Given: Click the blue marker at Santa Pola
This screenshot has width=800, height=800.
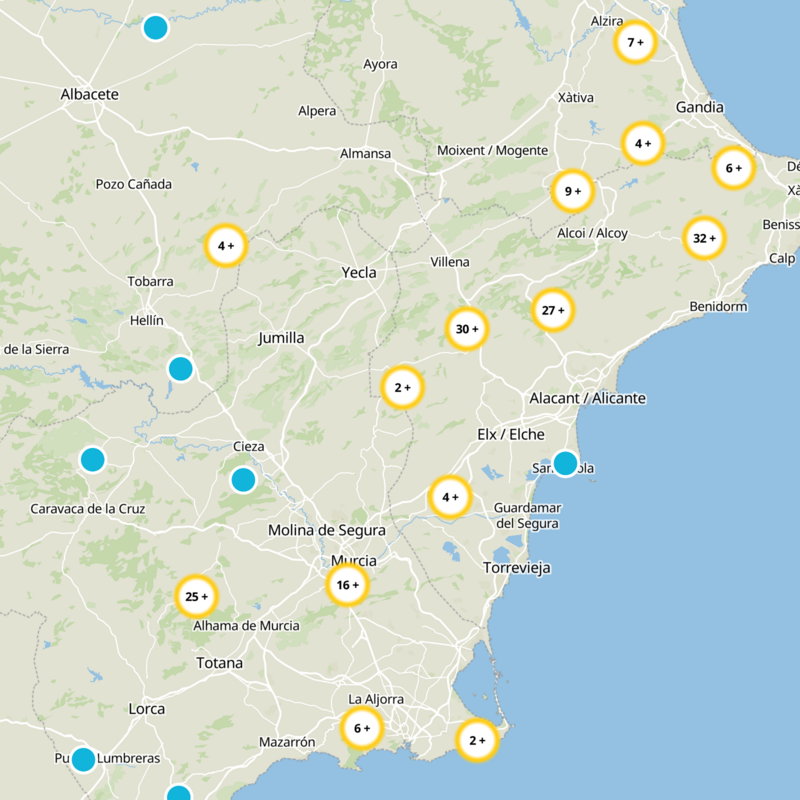Looking at the screenshot, I should tap(565, 463).
